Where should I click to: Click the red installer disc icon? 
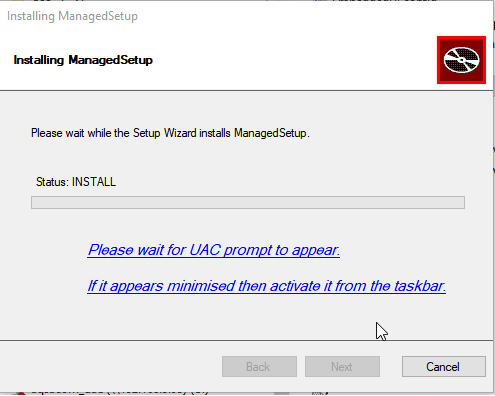pyautogui.click(x=461, y=60)
